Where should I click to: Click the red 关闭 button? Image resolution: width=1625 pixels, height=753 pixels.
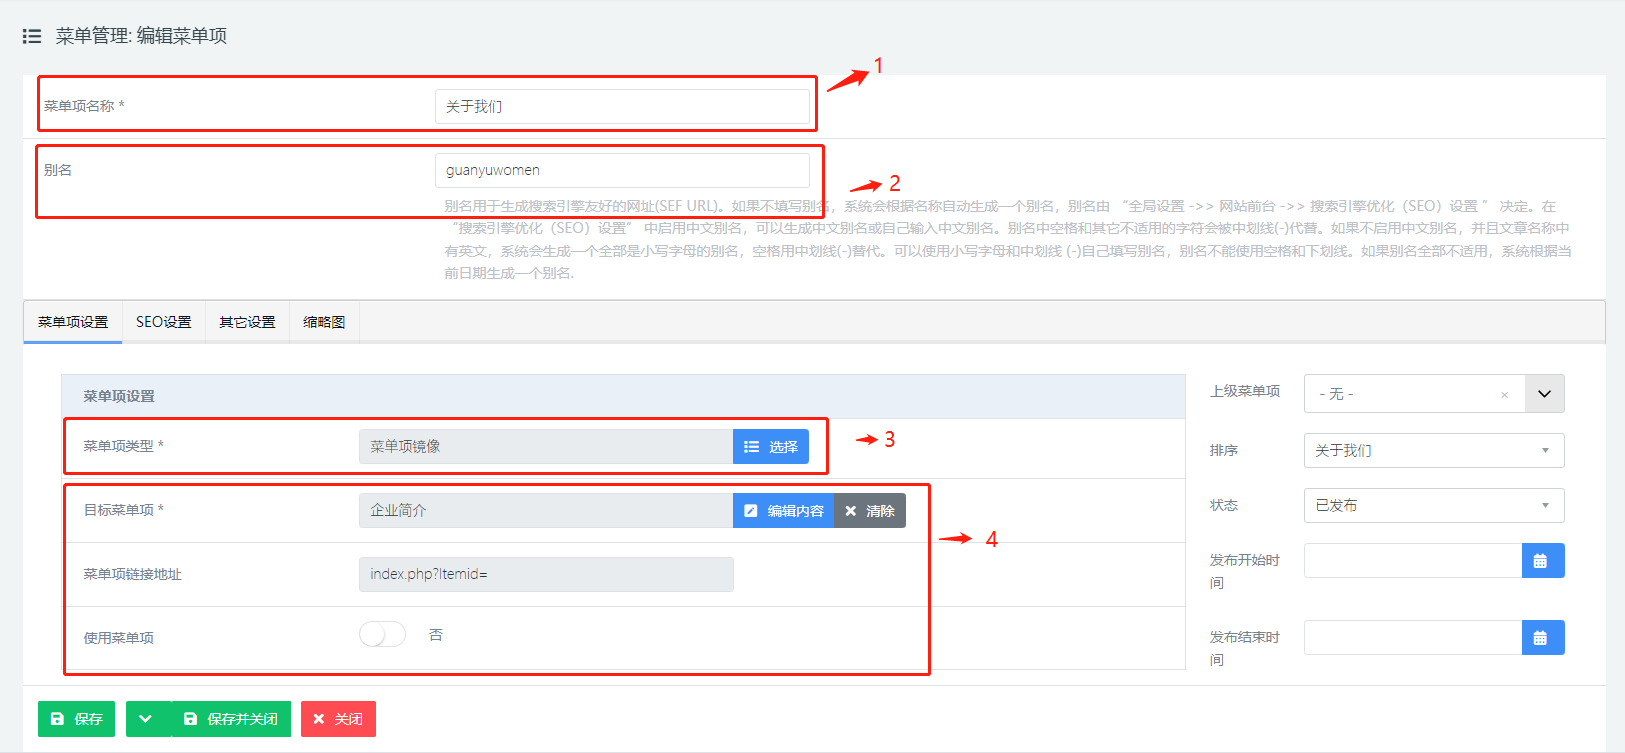point(338,719)
